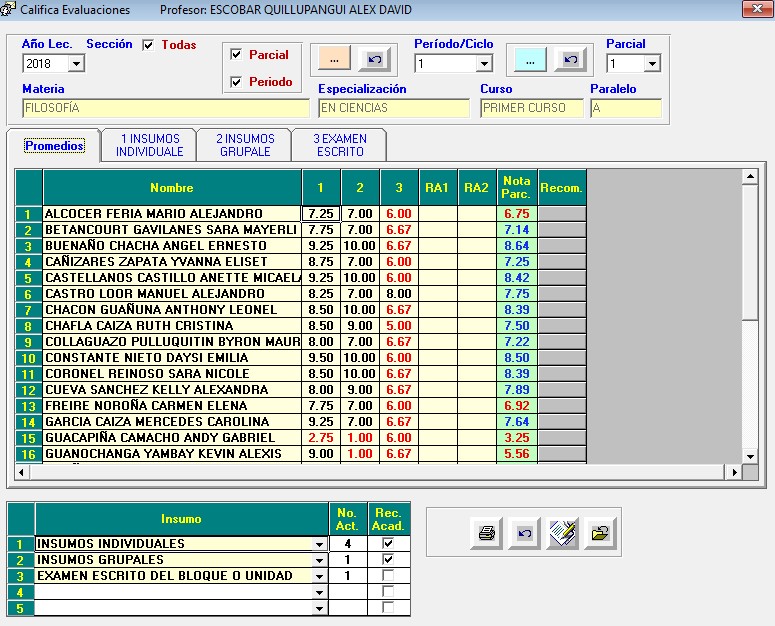This screenshot has width=775, height=626.
Task: Click the cyan ellipsis browse button
Action: [530, 60]
